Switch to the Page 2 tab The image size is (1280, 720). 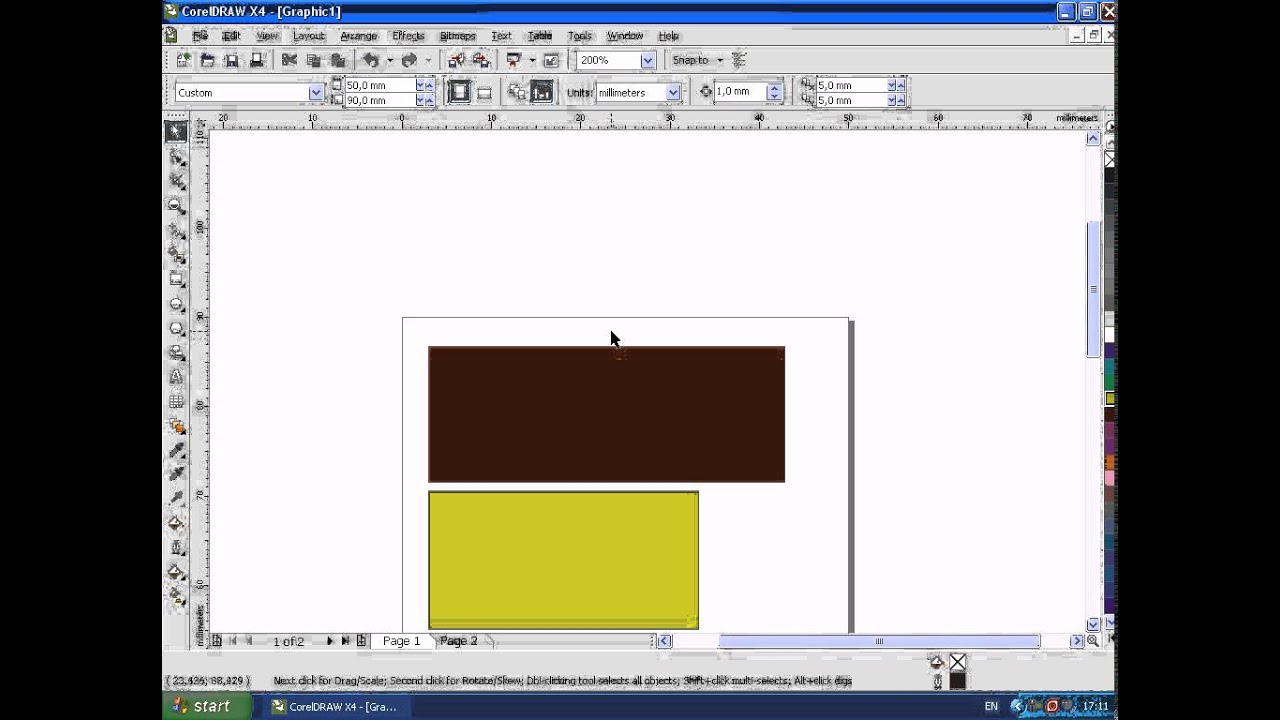coord(459,641)
